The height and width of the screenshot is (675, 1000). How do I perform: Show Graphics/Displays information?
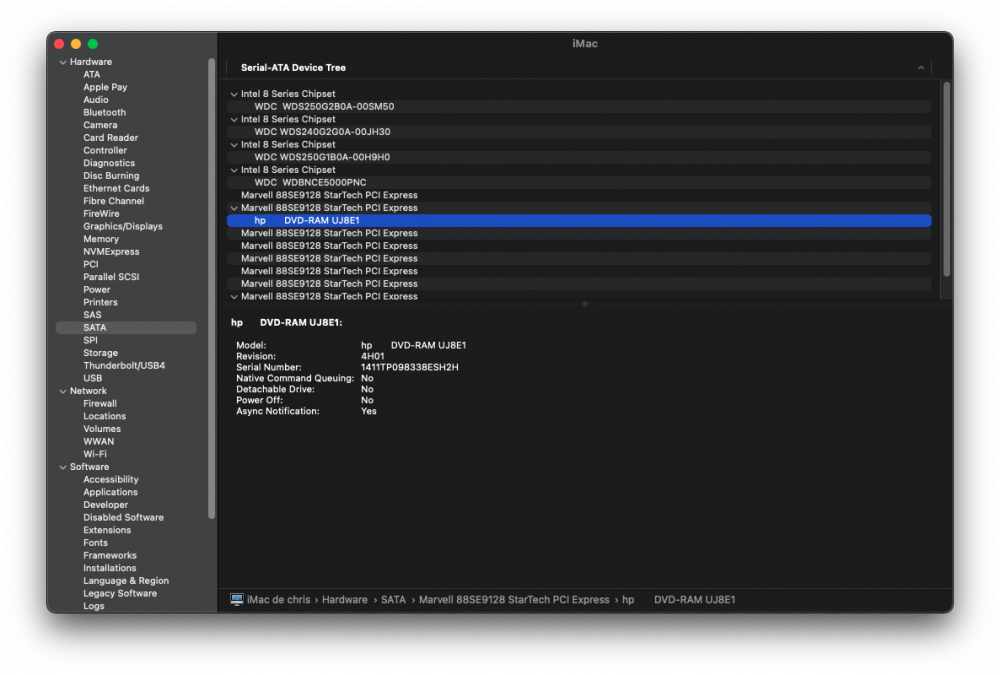(123, 226)
